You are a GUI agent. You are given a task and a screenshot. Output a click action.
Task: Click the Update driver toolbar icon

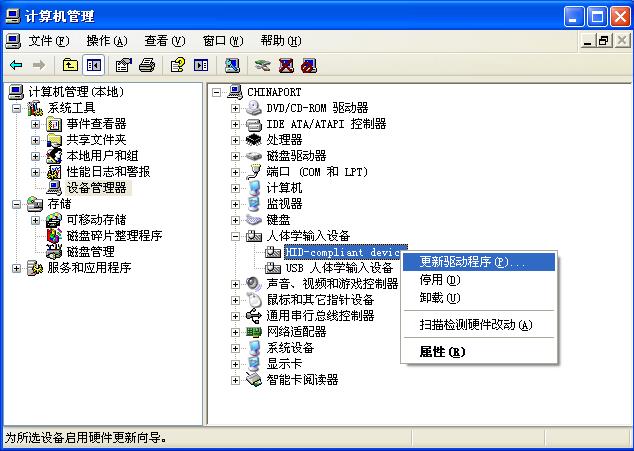point(262,65)
